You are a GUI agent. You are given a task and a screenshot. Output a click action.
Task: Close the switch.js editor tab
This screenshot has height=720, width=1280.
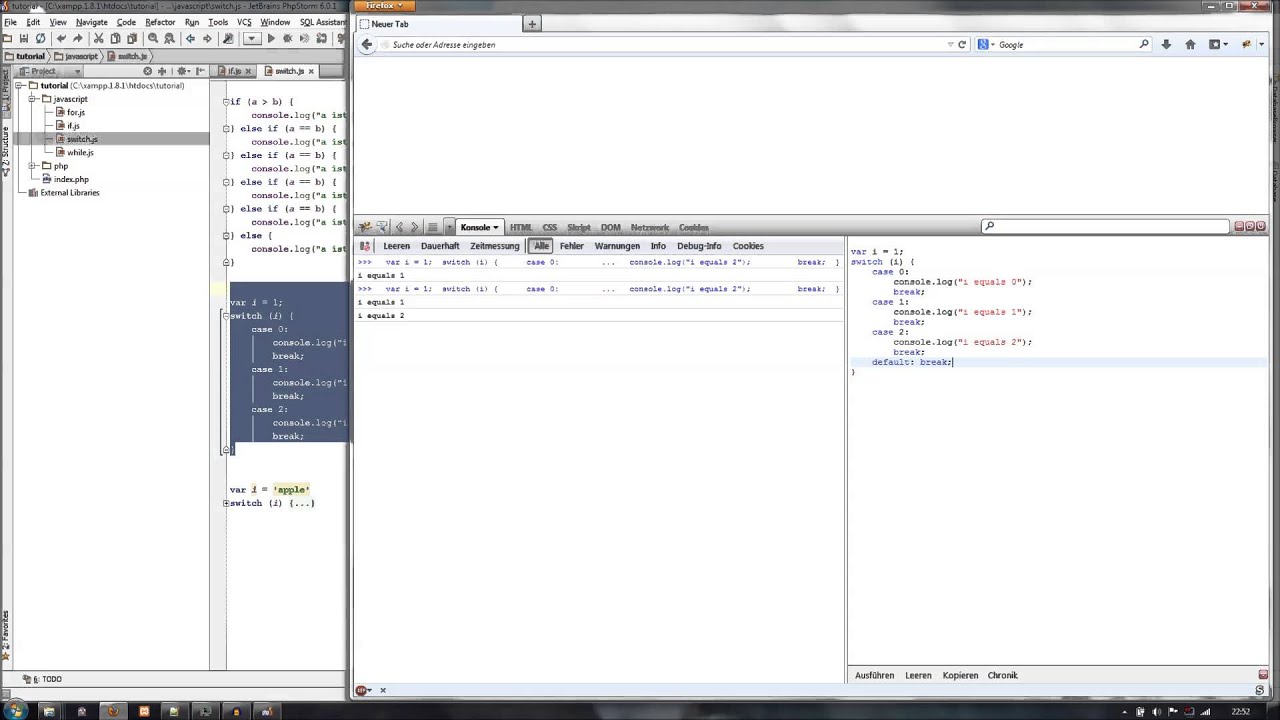pyautogui.click(x=311, y=71)
